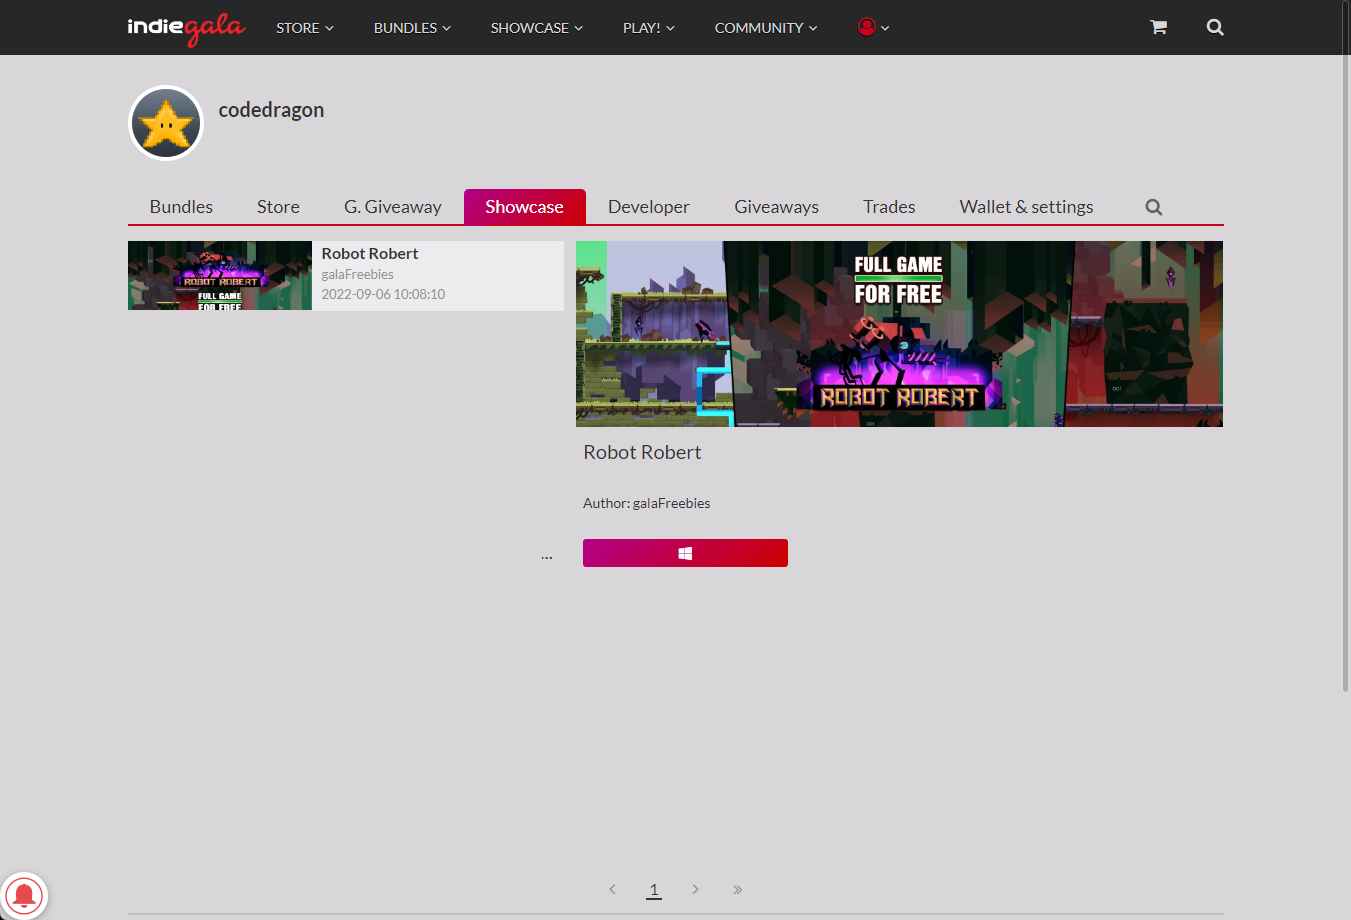Click the profile tab search magnifier icon

tap(1154, 207)
